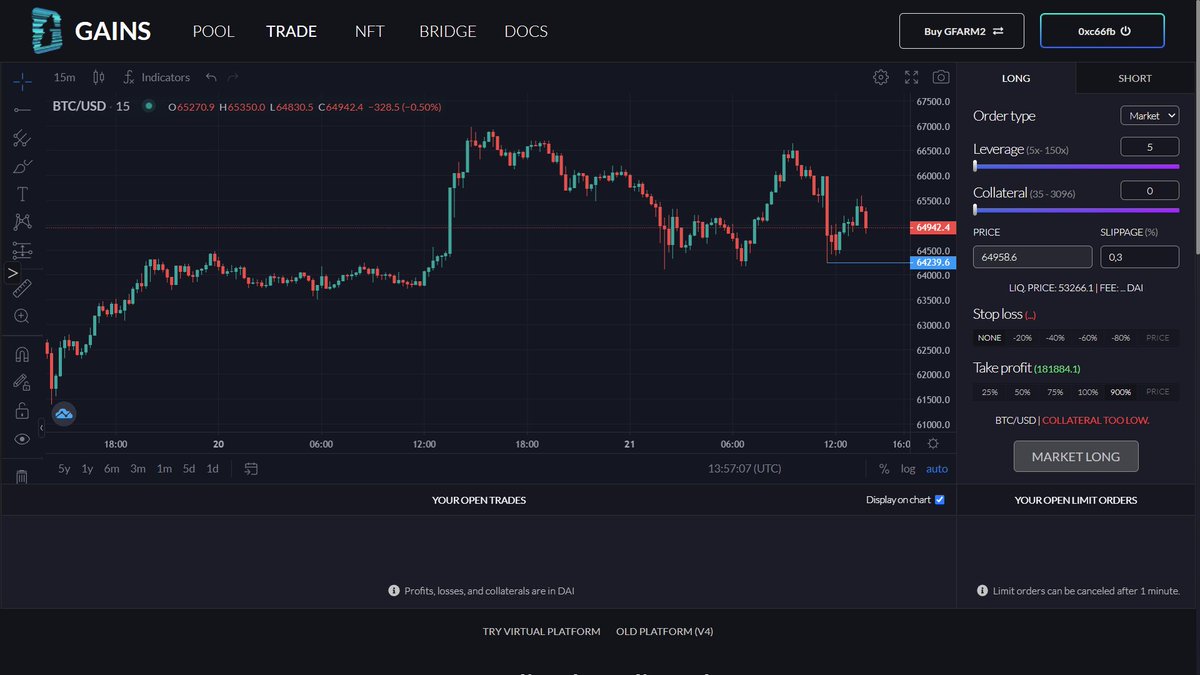Open the price scale settings gear
The image size is (1200, 675).
(x=932, y=444)
